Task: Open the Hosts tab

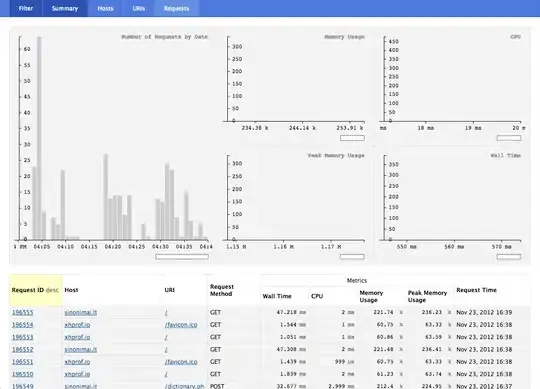Action: (x=105, y=8)
